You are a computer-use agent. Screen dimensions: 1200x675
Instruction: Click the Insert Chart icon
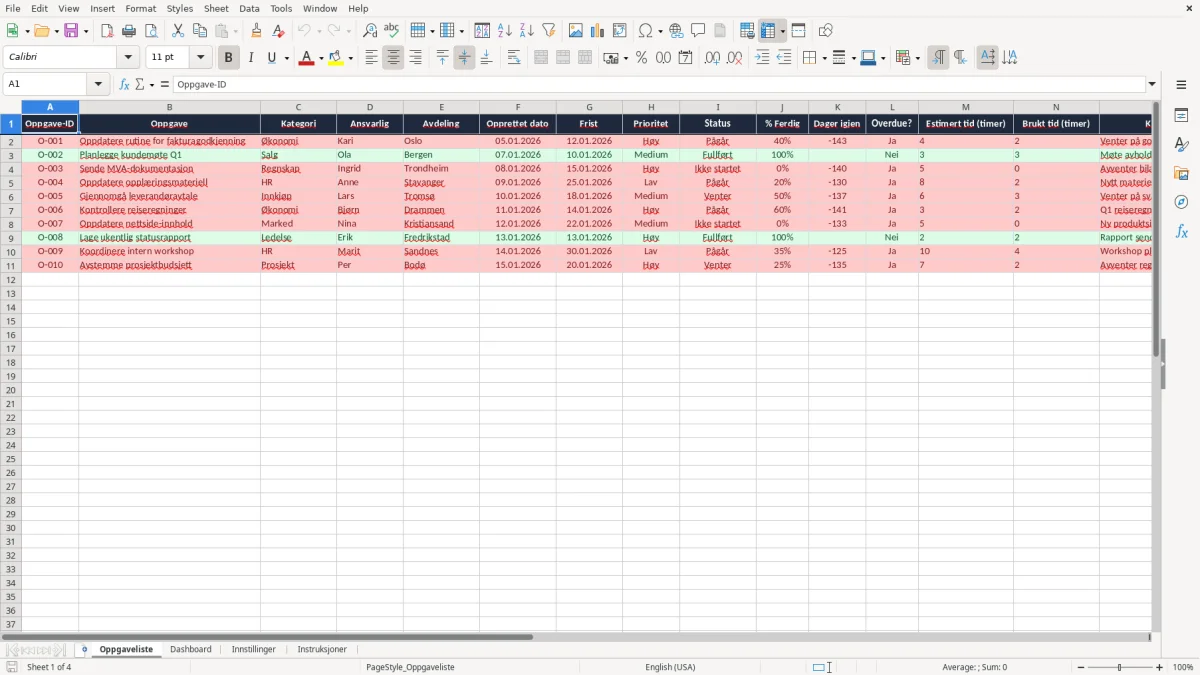[598, 31]
